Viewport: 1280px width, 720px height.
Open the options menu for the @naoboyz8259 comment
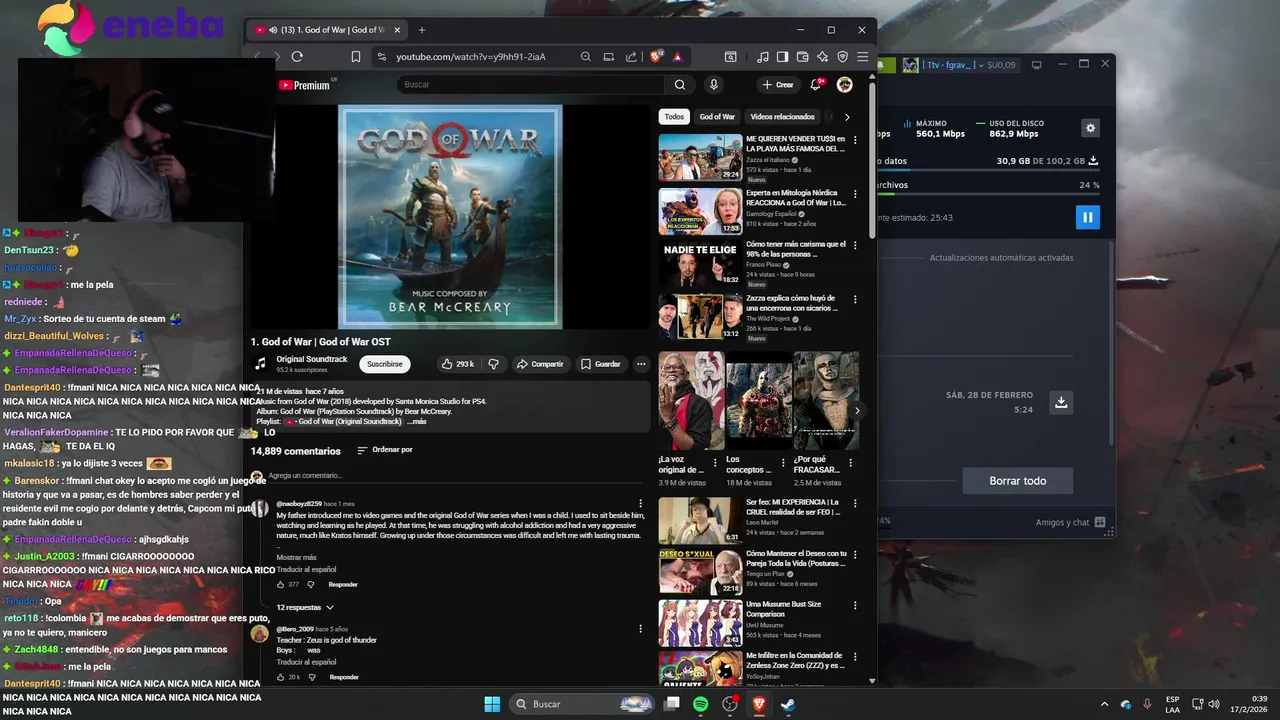click(641, 504)
